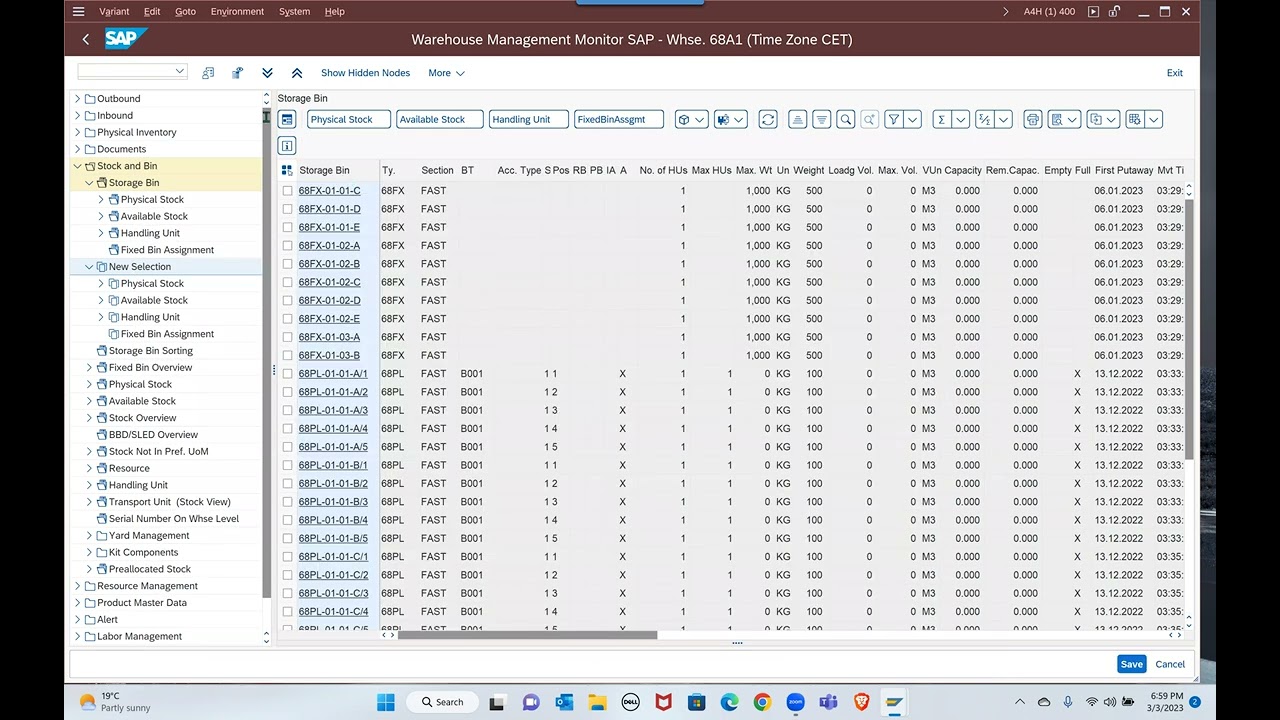This screenshot has width=1280, height=720.
Task: Open the Help menu
Action: point(335,11)
